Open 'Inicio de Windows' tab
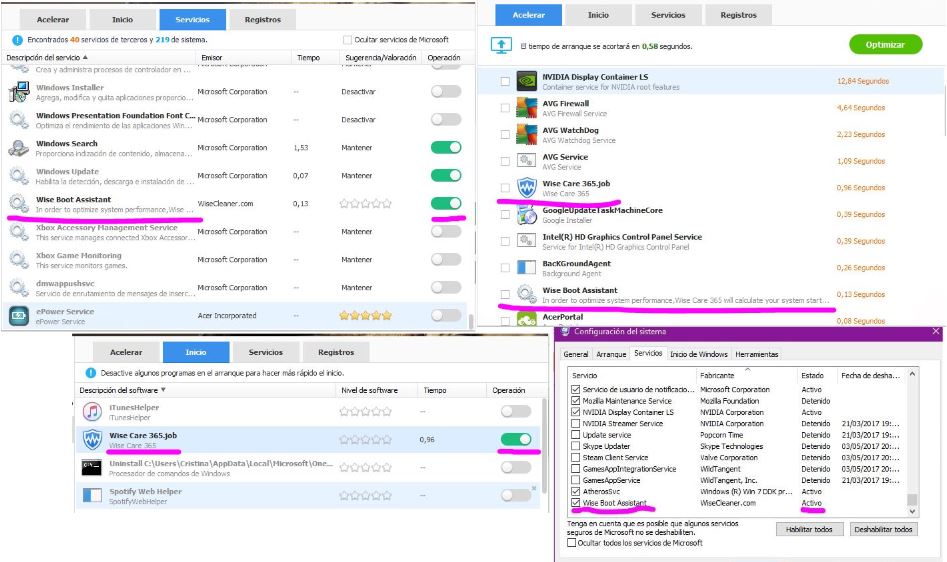This screenshot has height=562, width=947. point(699,354)
